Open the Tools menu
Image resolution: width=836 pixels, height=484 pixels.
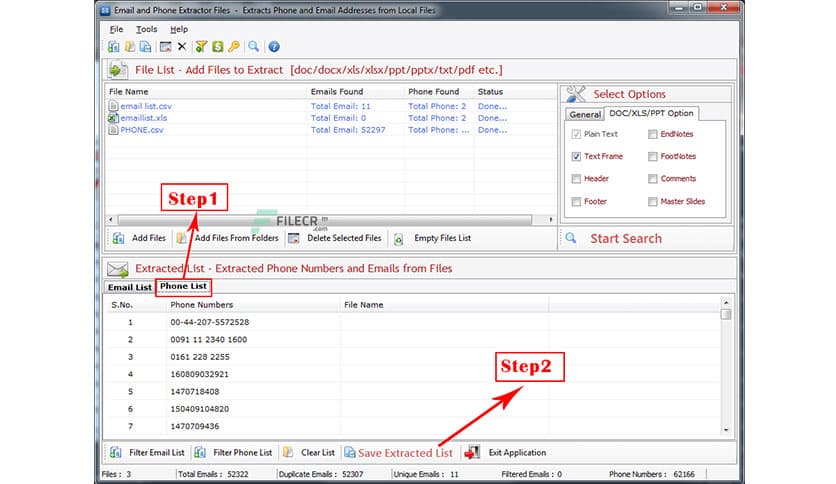coord(146,29)
